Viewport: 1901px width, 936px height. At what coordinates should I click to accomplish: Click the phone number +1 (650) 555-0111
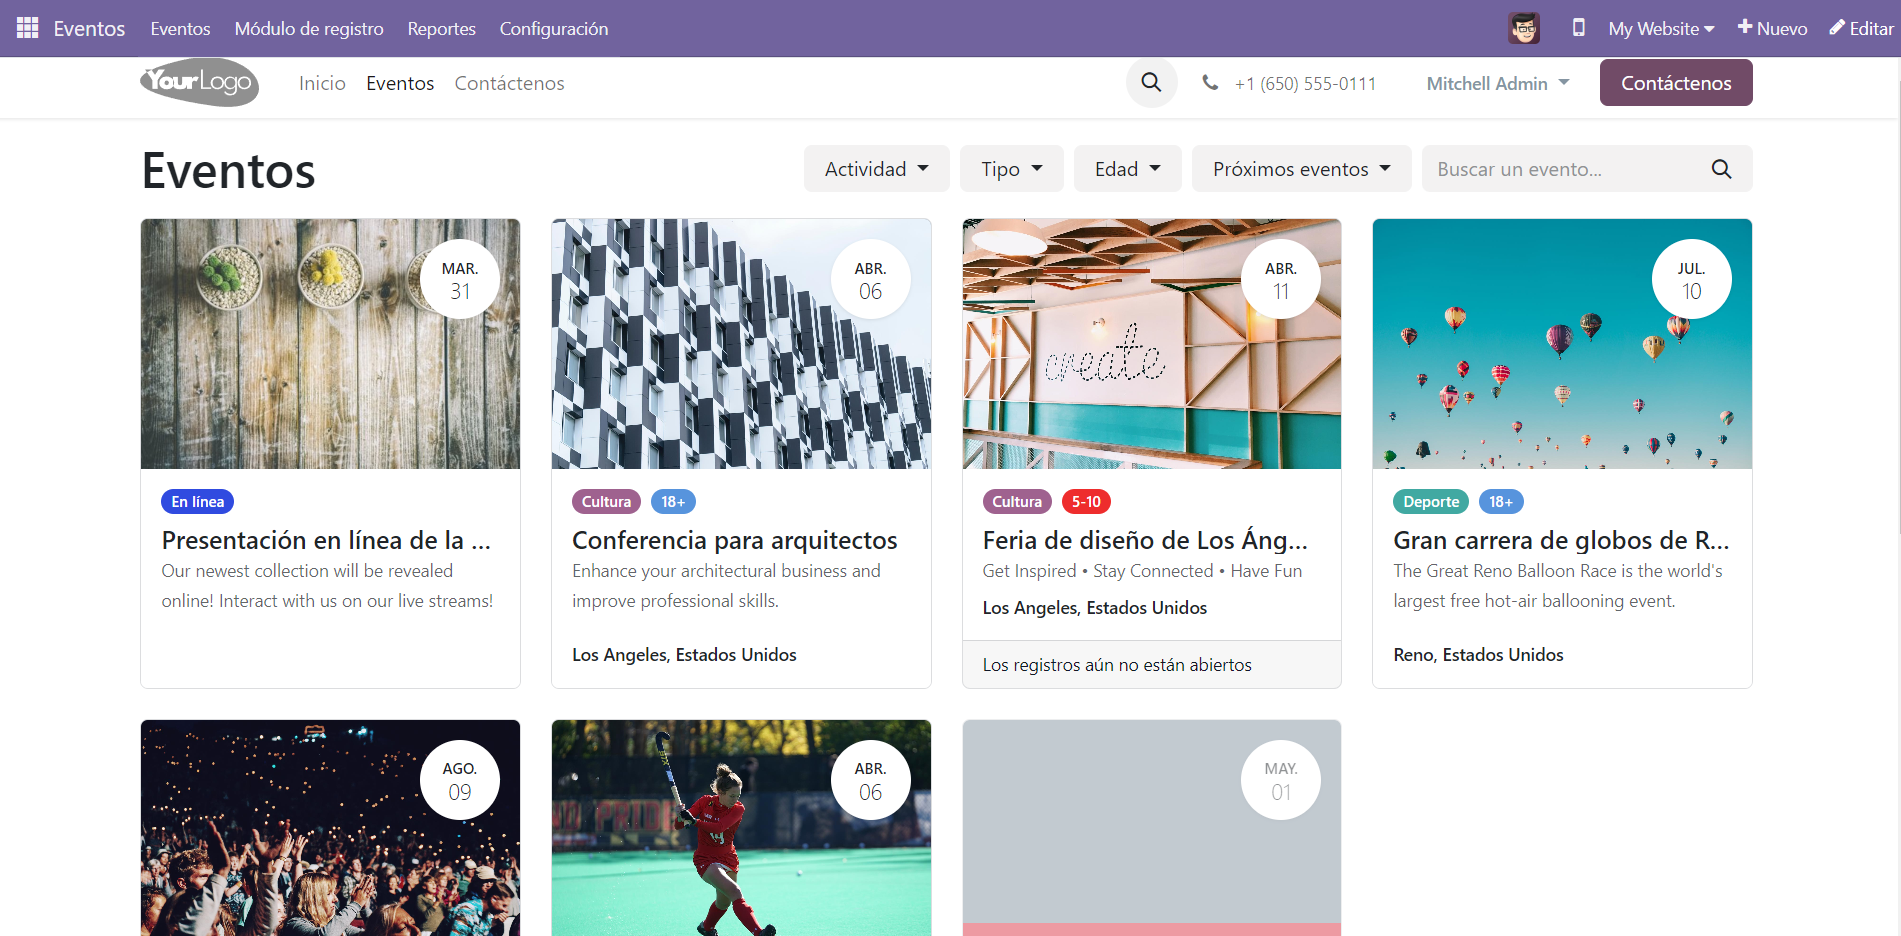(1305, 84)
